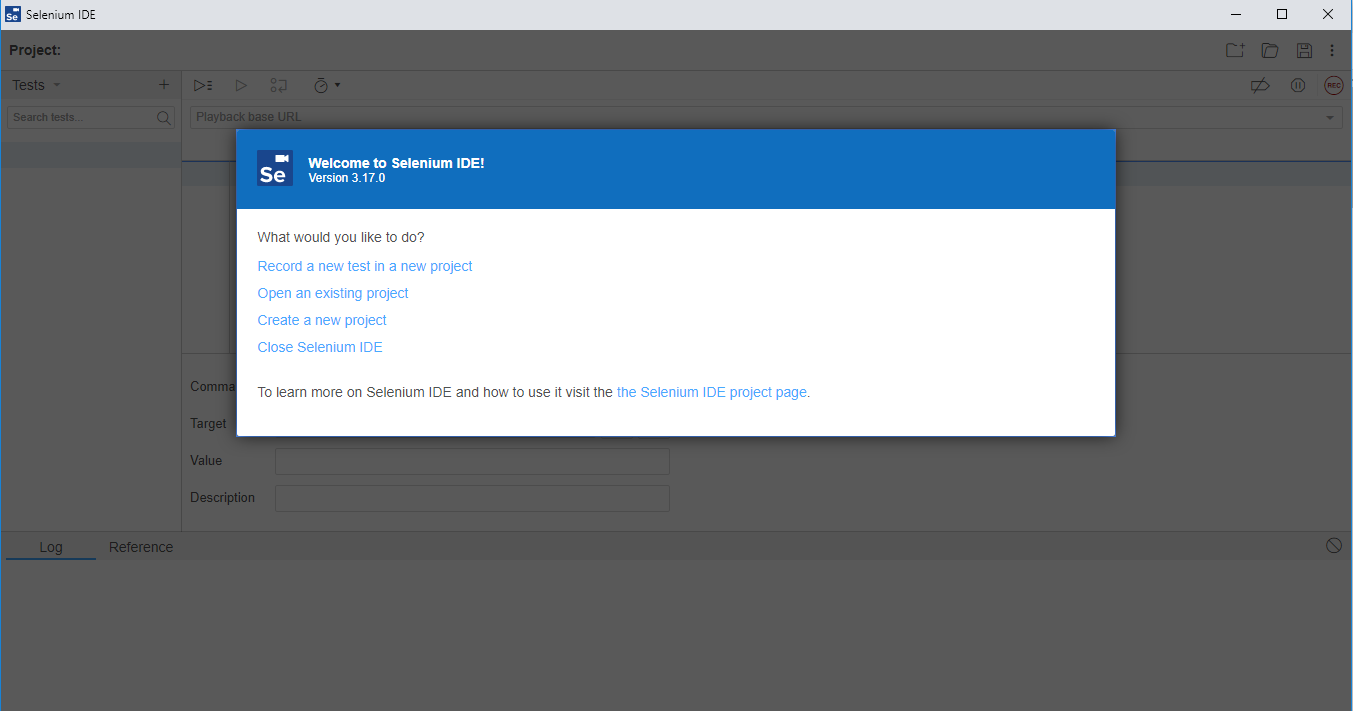The width and height of the screenshot is (1353, 711).
Task: Toggle the disable breakpoints icon
Action: point(1260,86)
